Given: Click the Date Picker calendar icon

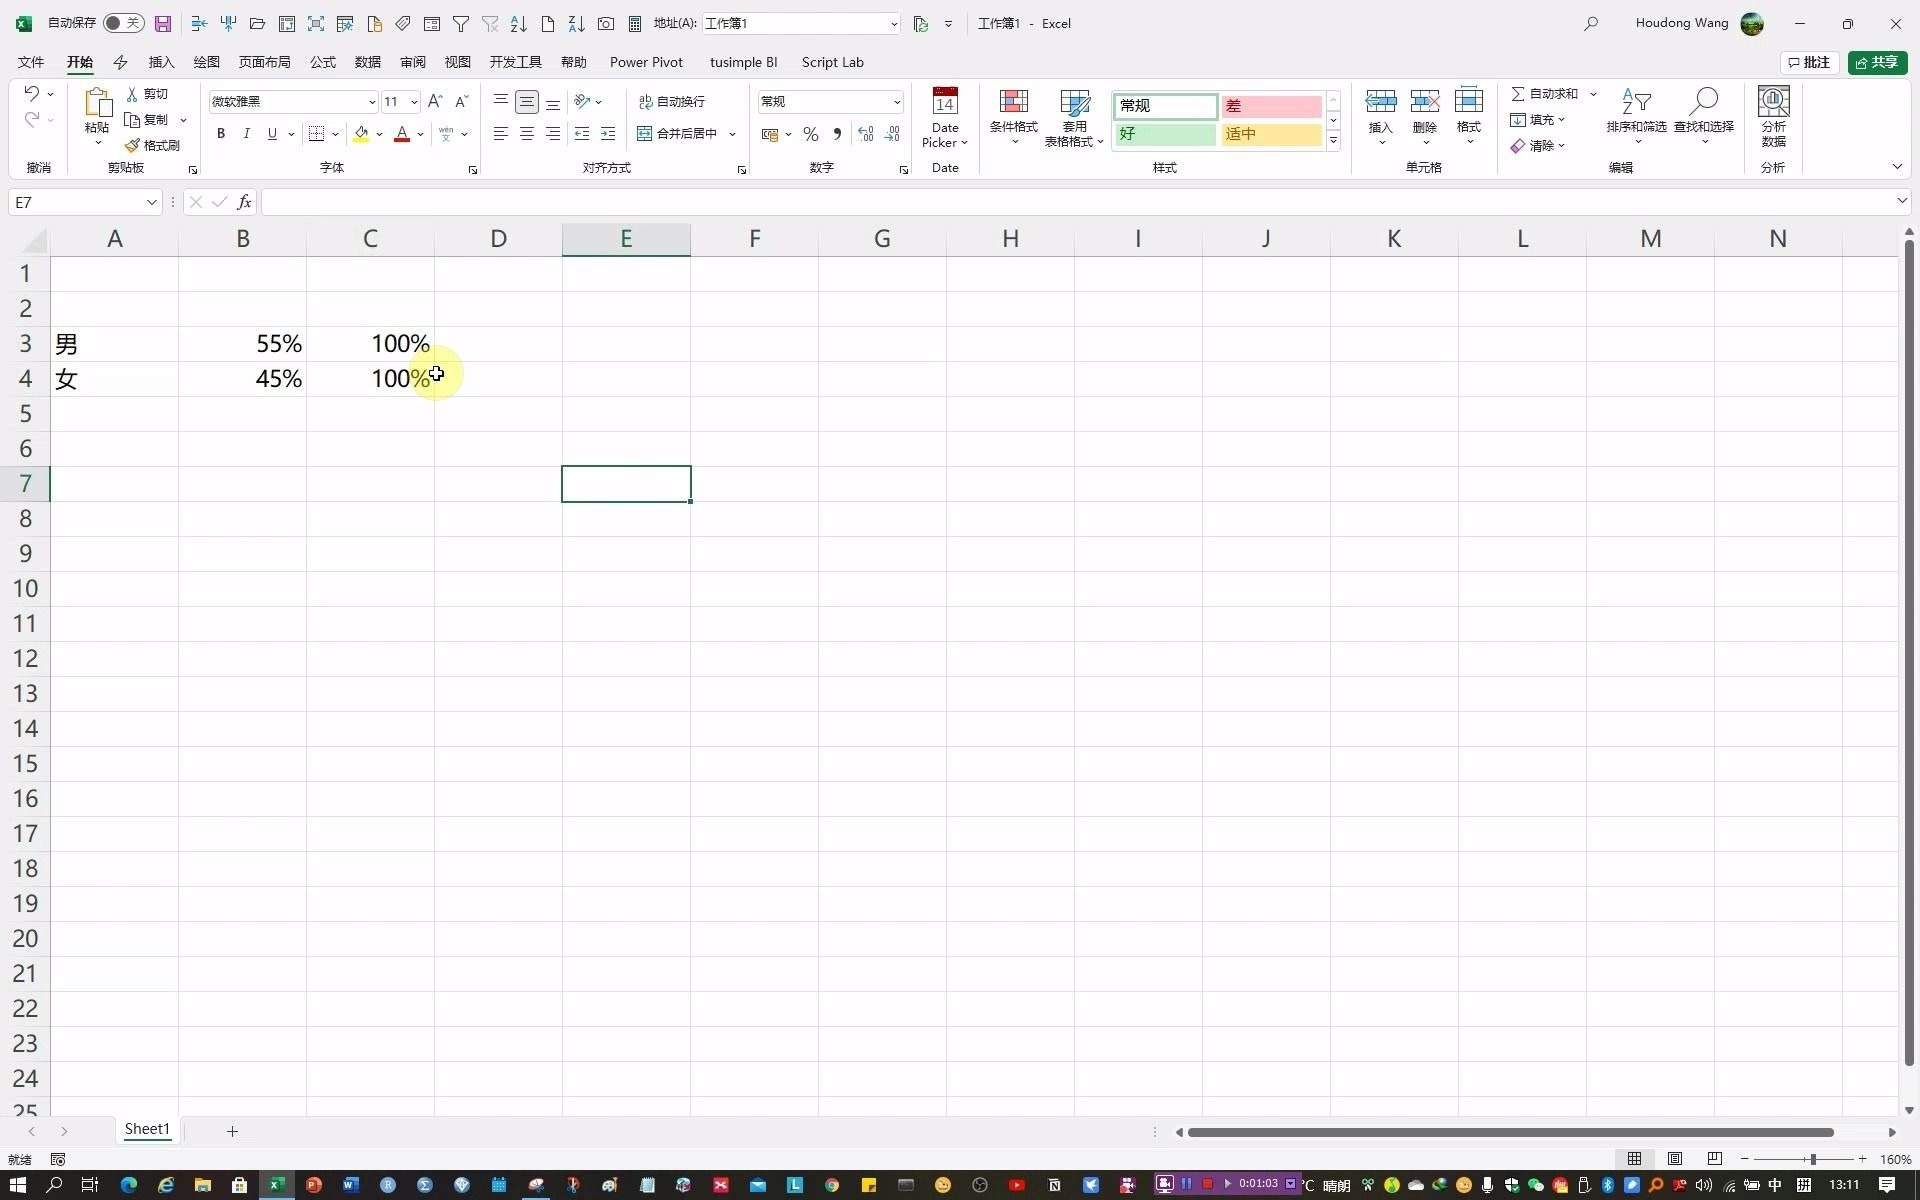Looking at the screenshot, I should pos(945,102).
